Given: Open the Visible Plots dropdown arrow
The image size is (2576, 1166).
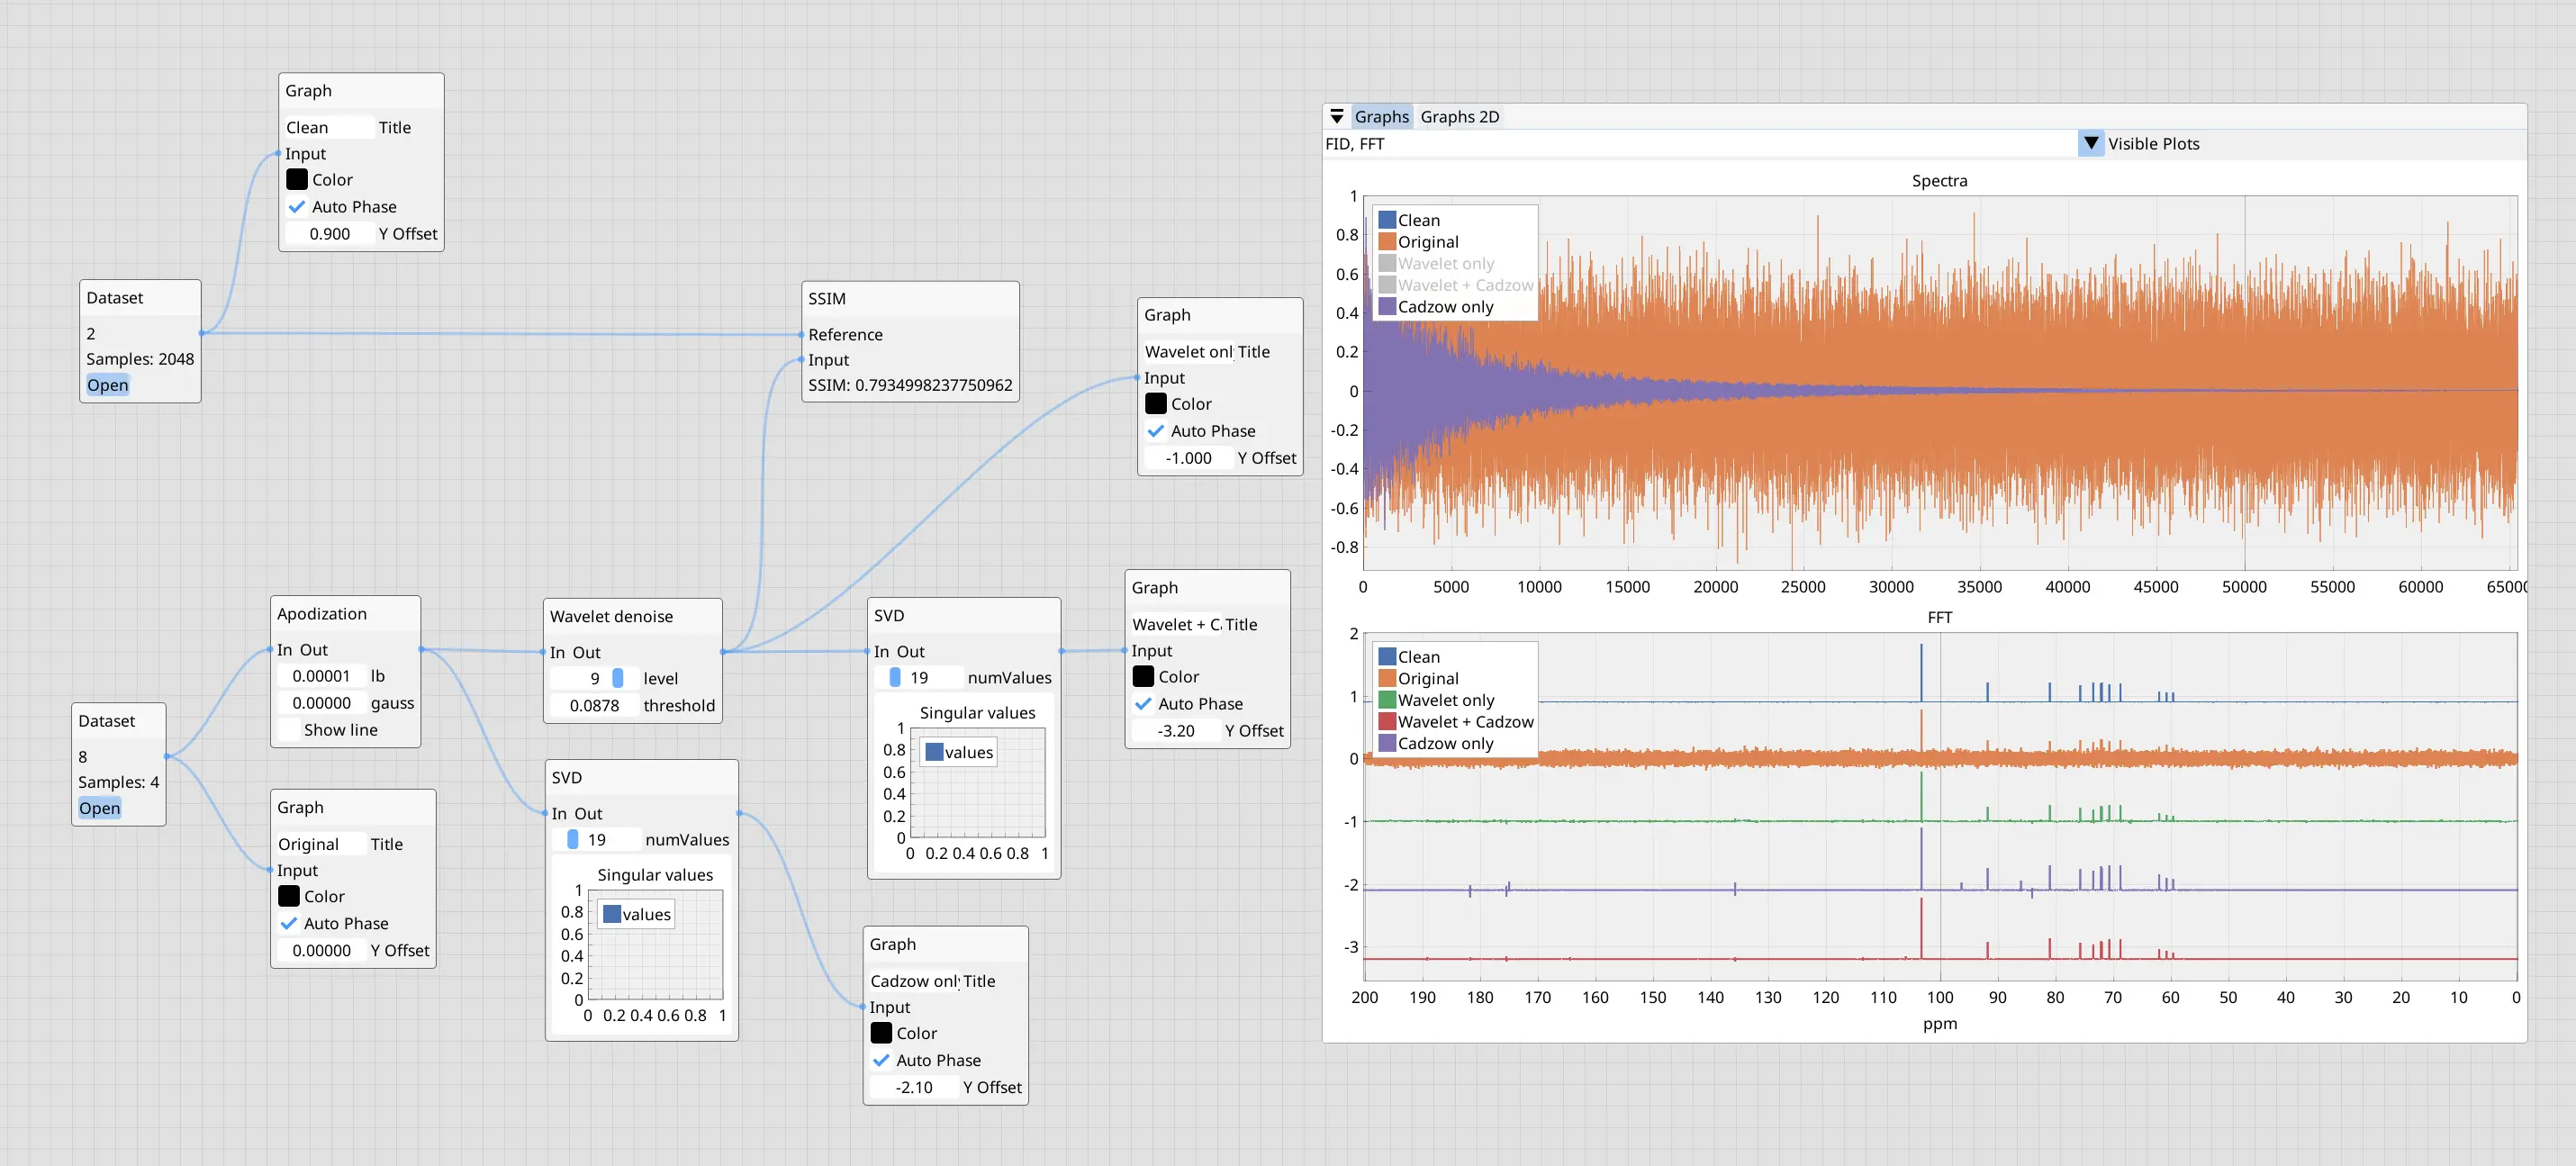Looking at the screenshot, I should click(x=2090, y=143).
